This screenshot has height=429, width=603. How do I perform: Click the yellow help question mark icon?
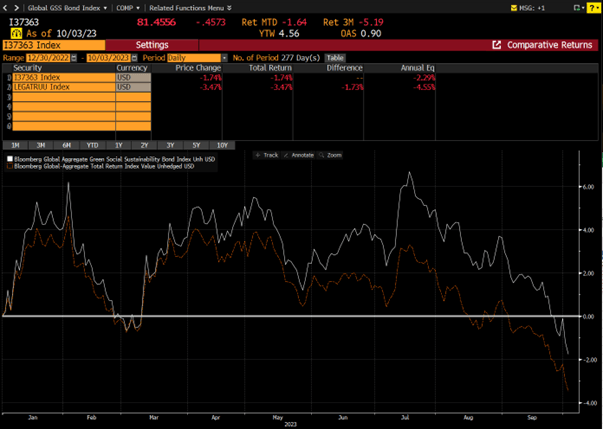click(591, 7)
